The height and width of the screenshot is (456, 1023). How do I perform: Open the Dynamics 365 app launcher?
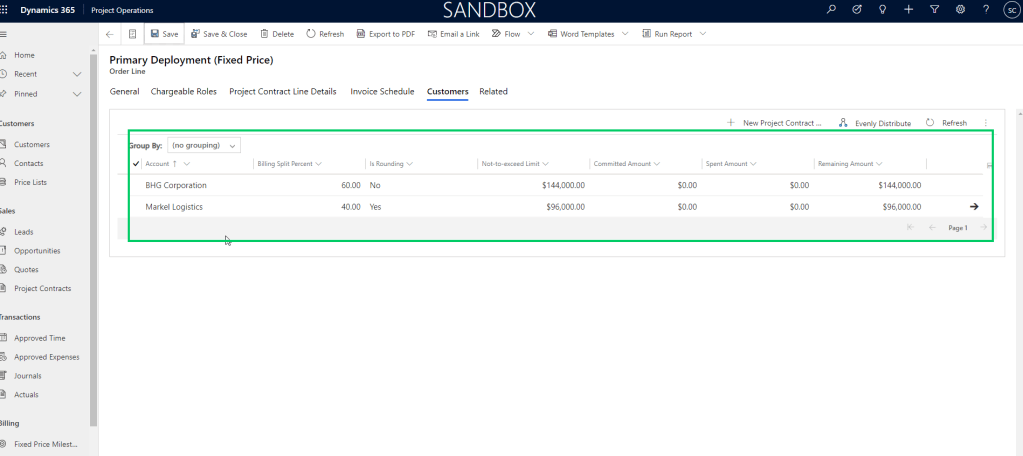(x=6, y=10)
